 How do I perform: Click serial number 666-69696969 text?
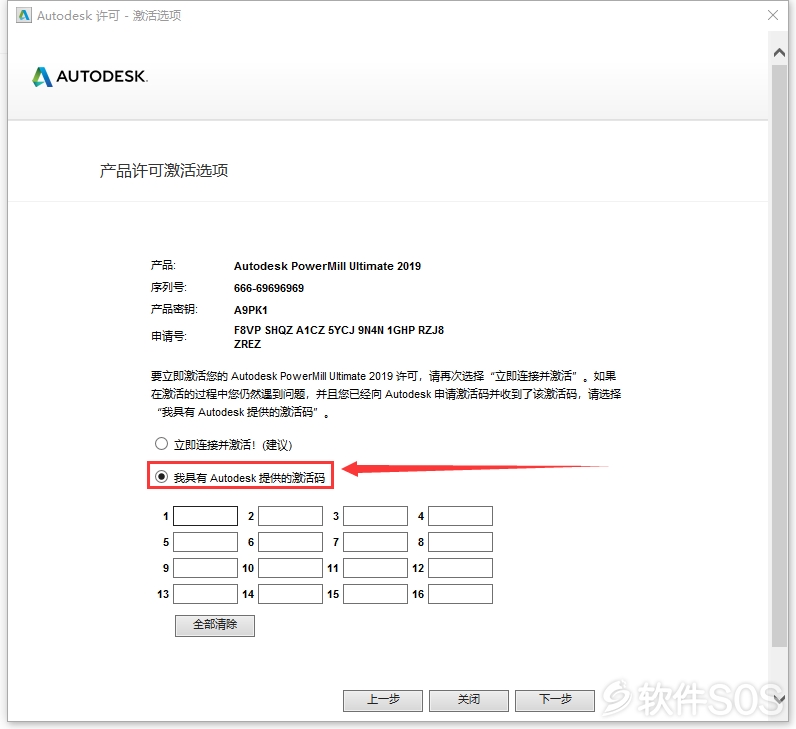269,288
